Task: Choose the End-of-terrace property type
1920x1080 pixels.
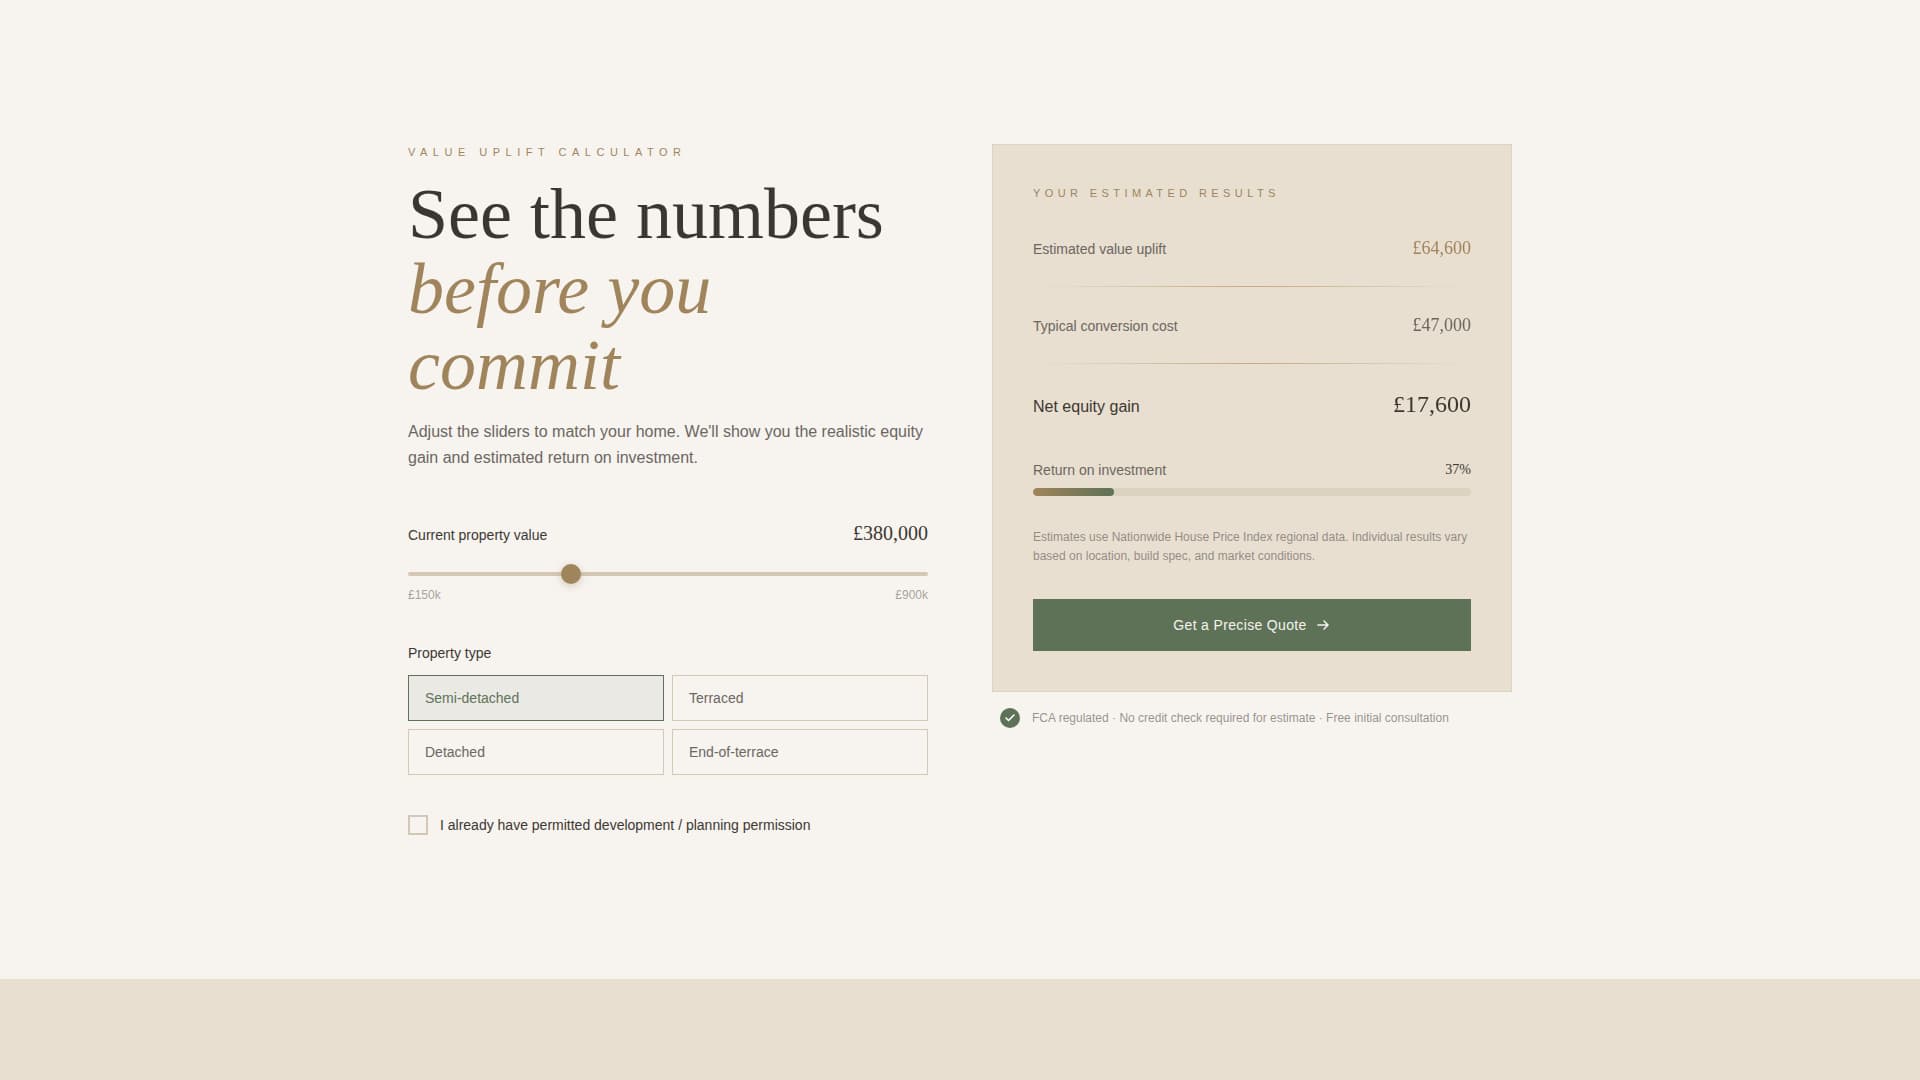Action: [799, 751]
